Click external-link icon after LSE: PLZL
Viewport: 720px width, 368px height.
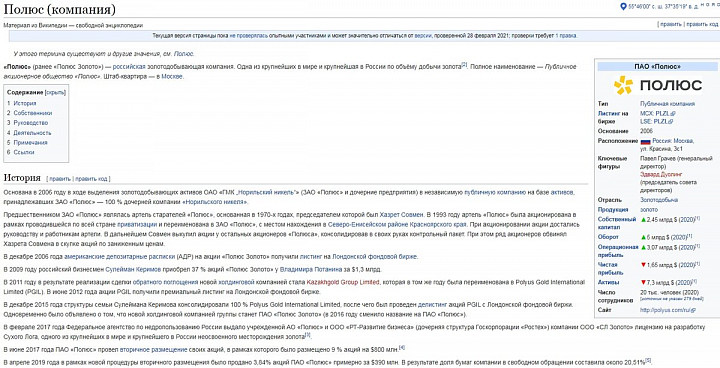tap(670, 122)
